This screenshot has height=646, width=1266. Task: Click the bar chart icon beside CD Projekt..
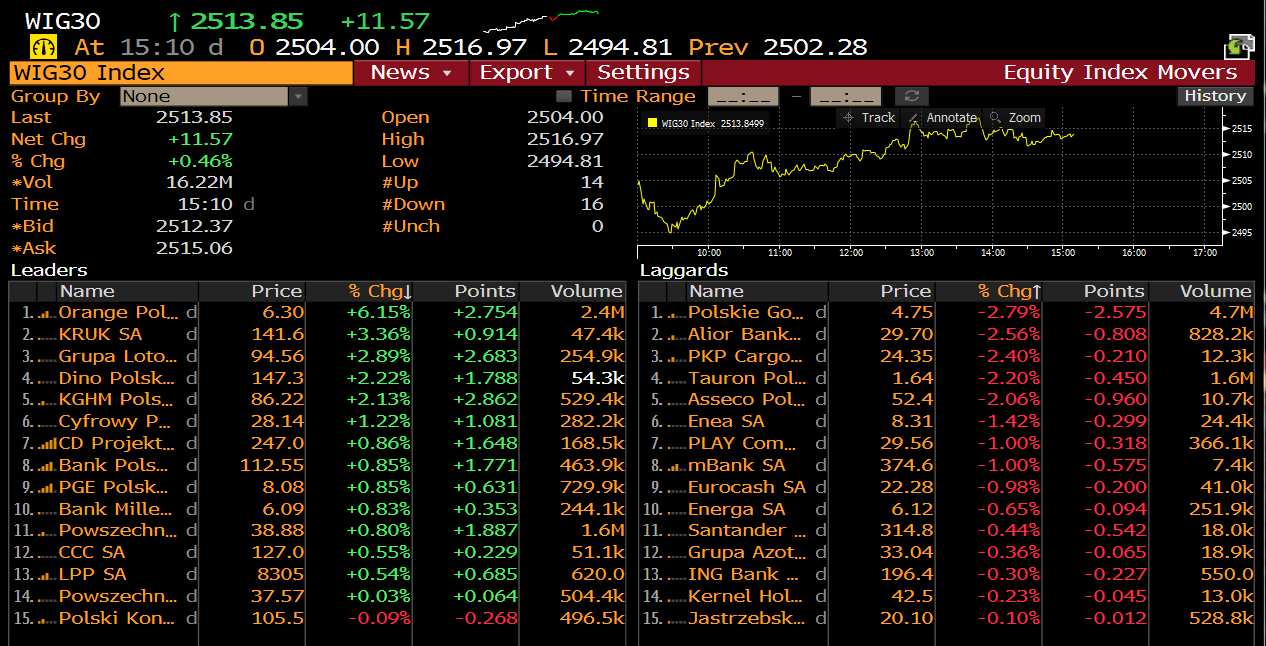(47, 444)
